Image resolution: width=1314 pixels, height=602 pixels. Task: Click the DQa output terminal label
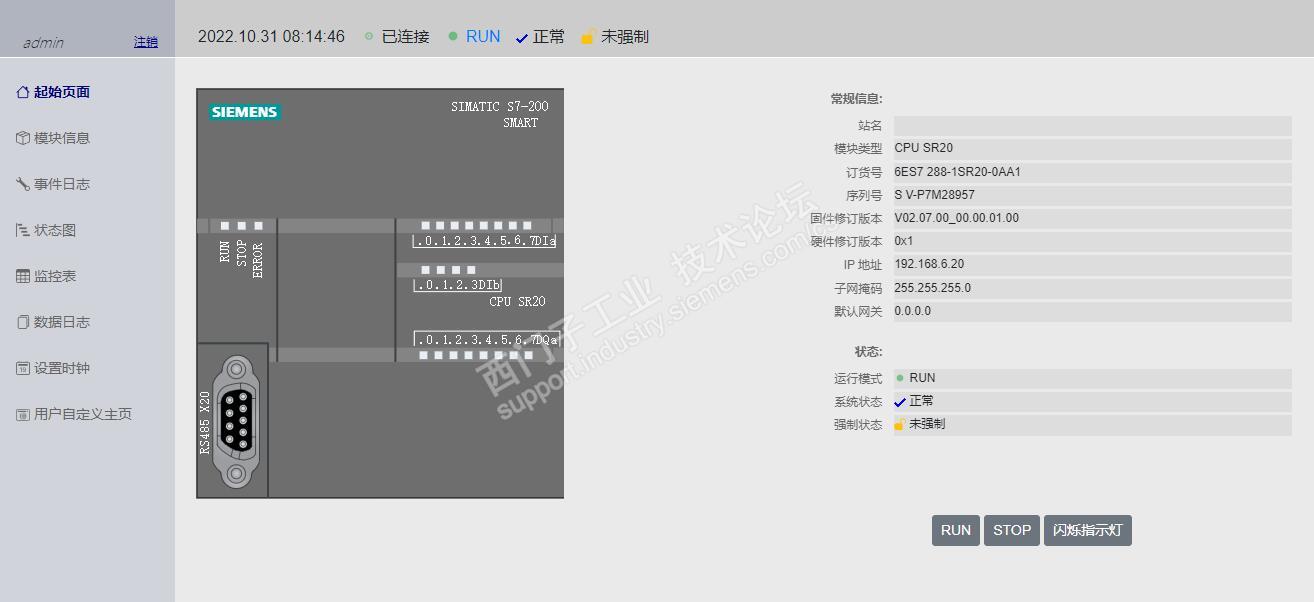[486, 340]
